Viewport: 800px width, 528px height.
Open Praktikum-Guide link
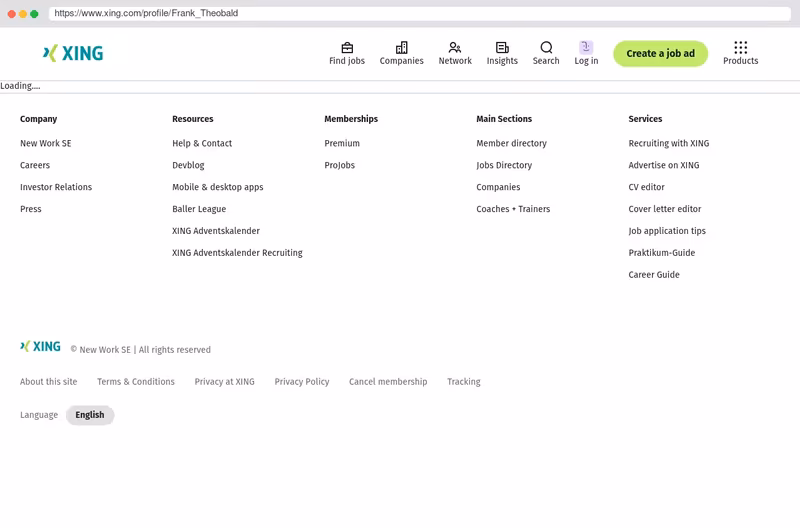[x=662, y=253]
